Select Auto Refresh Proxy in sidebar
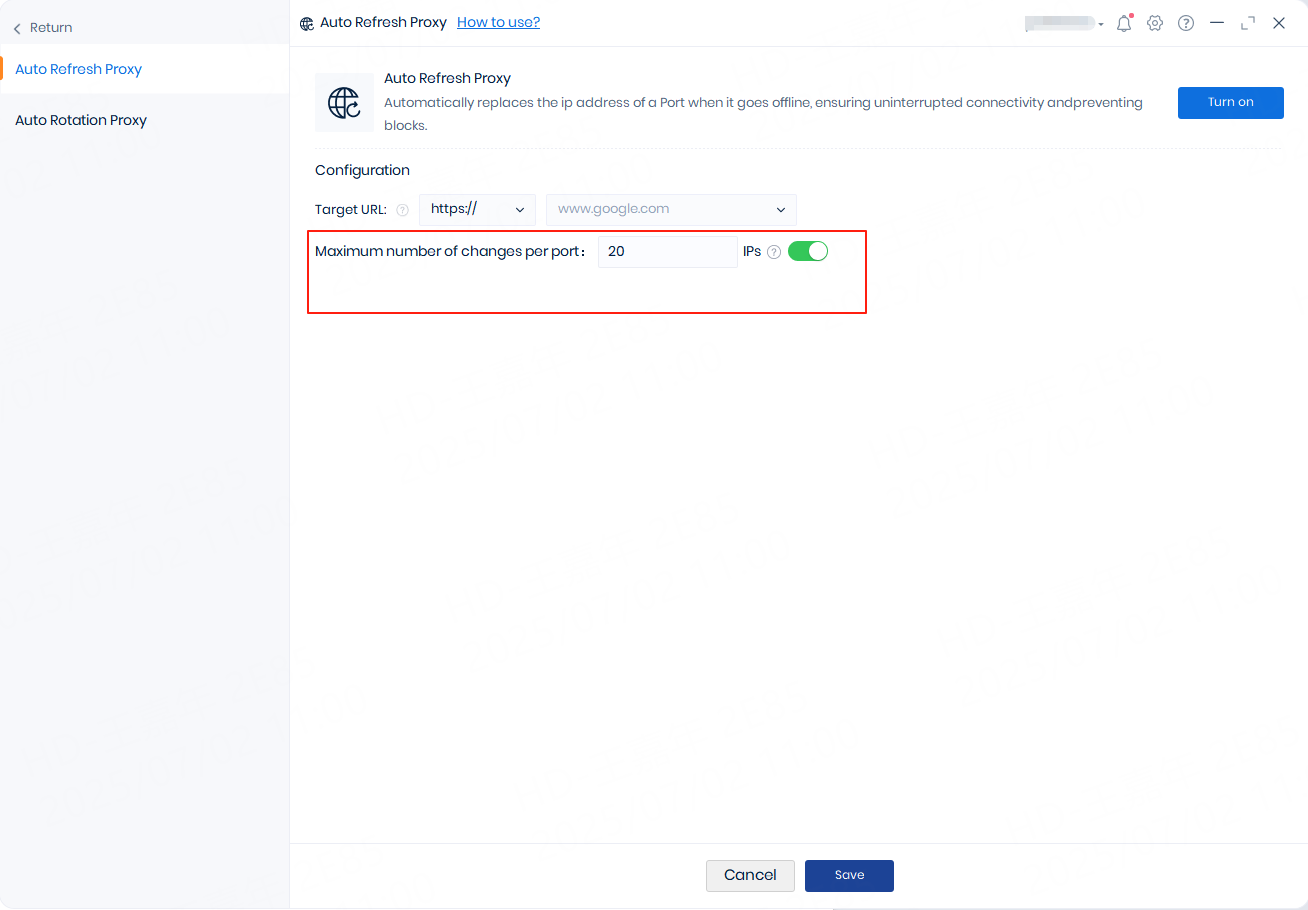Image resolution: width=1308 pixels, height=910 pixels. 79,69
